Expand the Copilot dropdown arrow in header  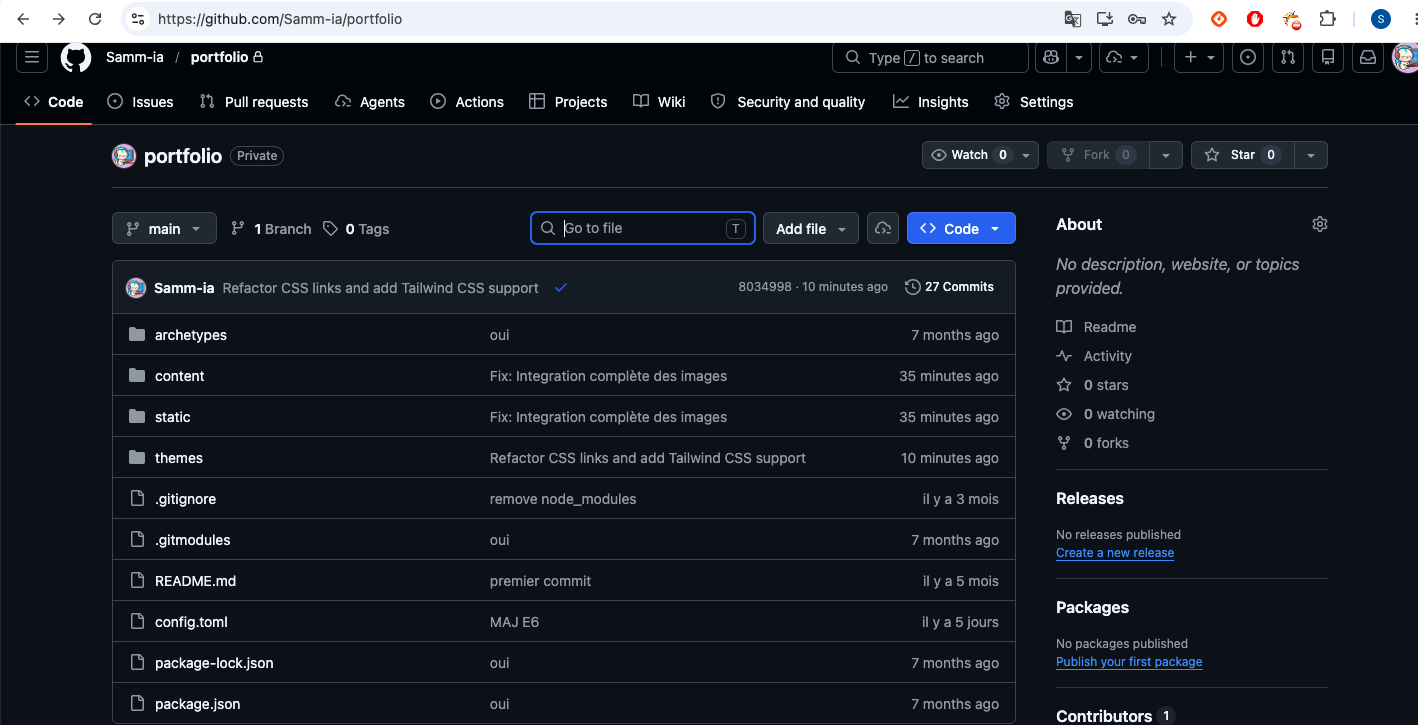click(x=1079, y=58)
